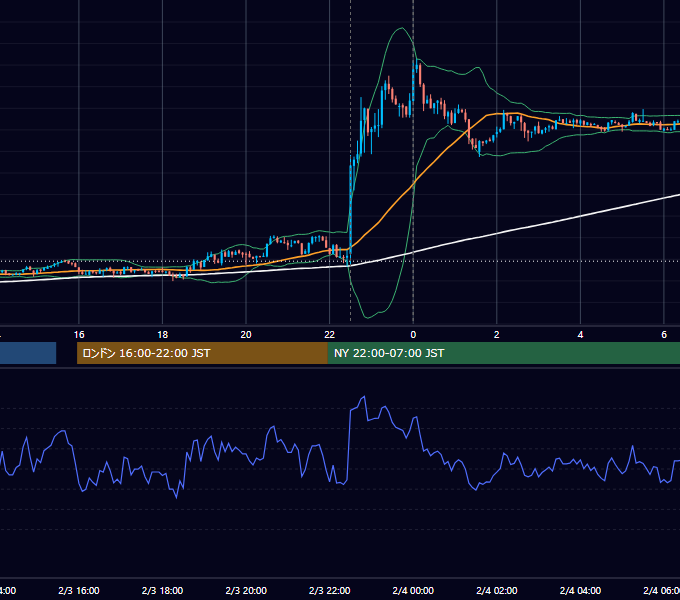The image size is (680, 600).
Task: Click the 2/4 02:00 date label
Action: (x=497, y=590)
